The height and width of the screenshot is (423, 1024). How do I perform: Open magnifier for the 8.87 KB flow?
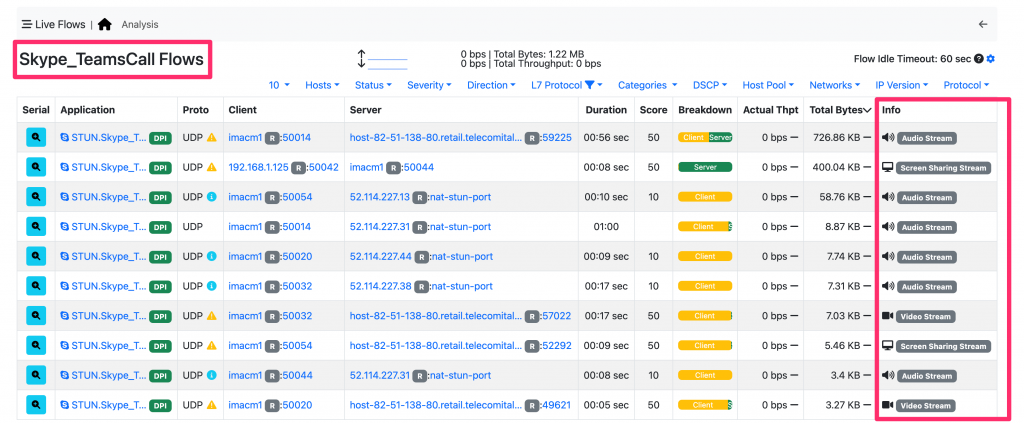pos(36,227)
